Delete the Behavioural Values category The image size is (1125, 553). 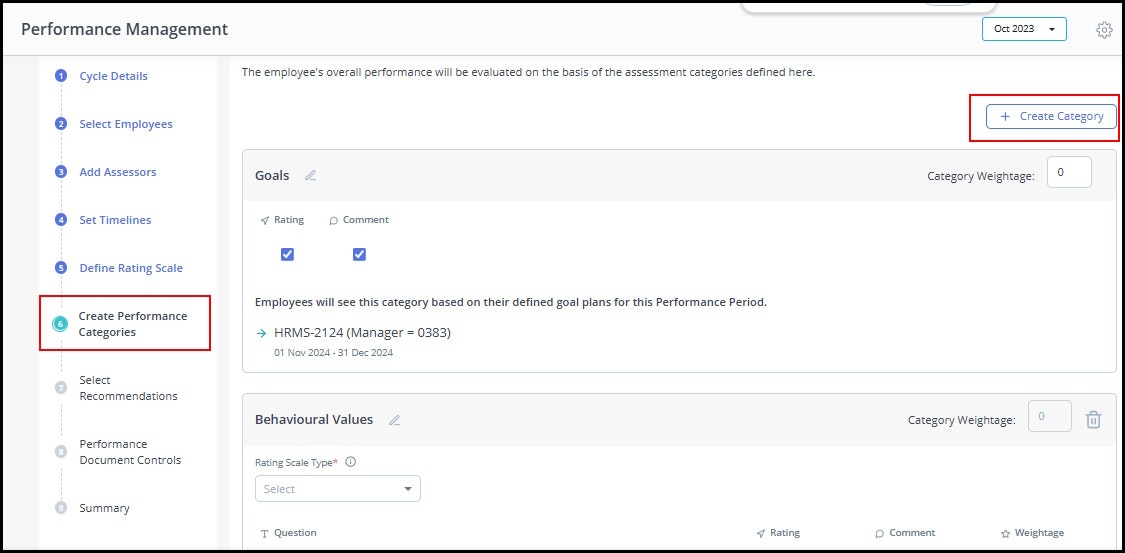(1093, 420)
